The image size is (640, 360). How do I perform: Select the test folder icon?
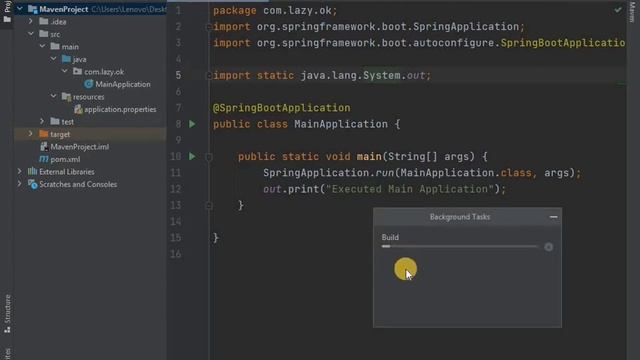55,121
